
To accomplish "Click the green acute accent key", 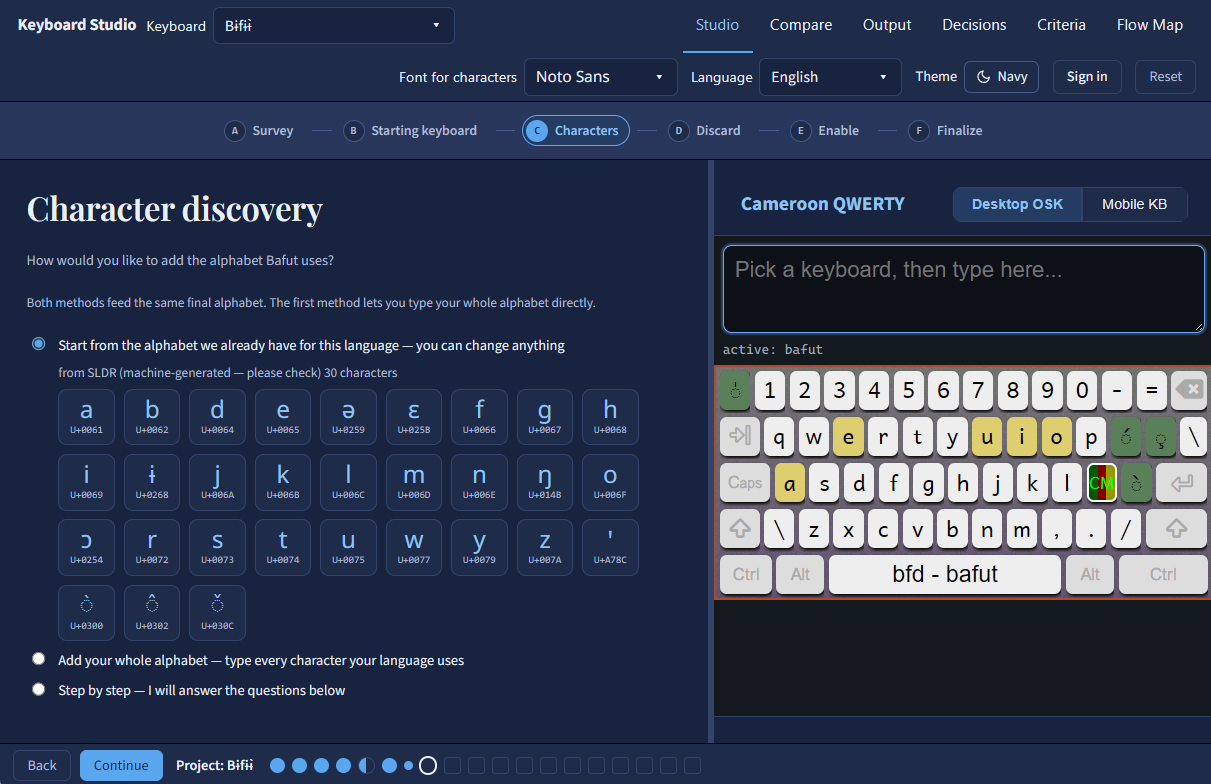I will pos(1126,437).
